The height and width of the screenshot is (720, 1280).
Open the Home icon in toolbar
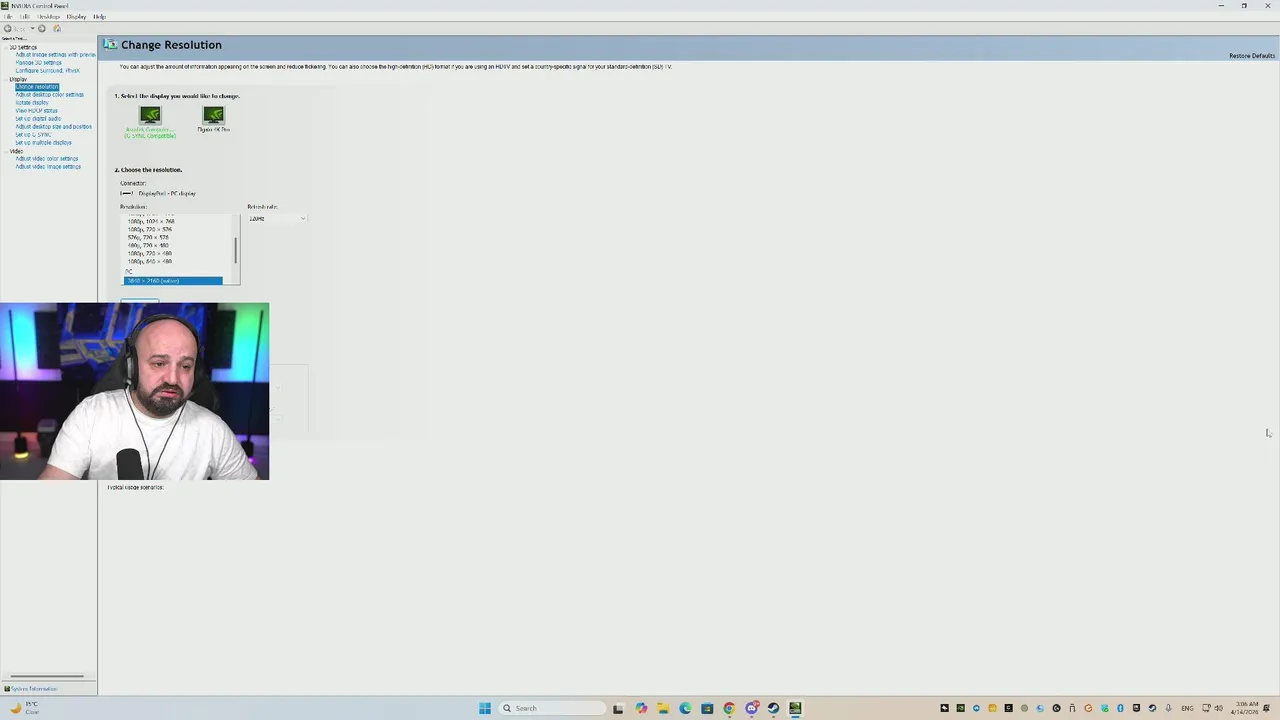[x=56, y=28]
